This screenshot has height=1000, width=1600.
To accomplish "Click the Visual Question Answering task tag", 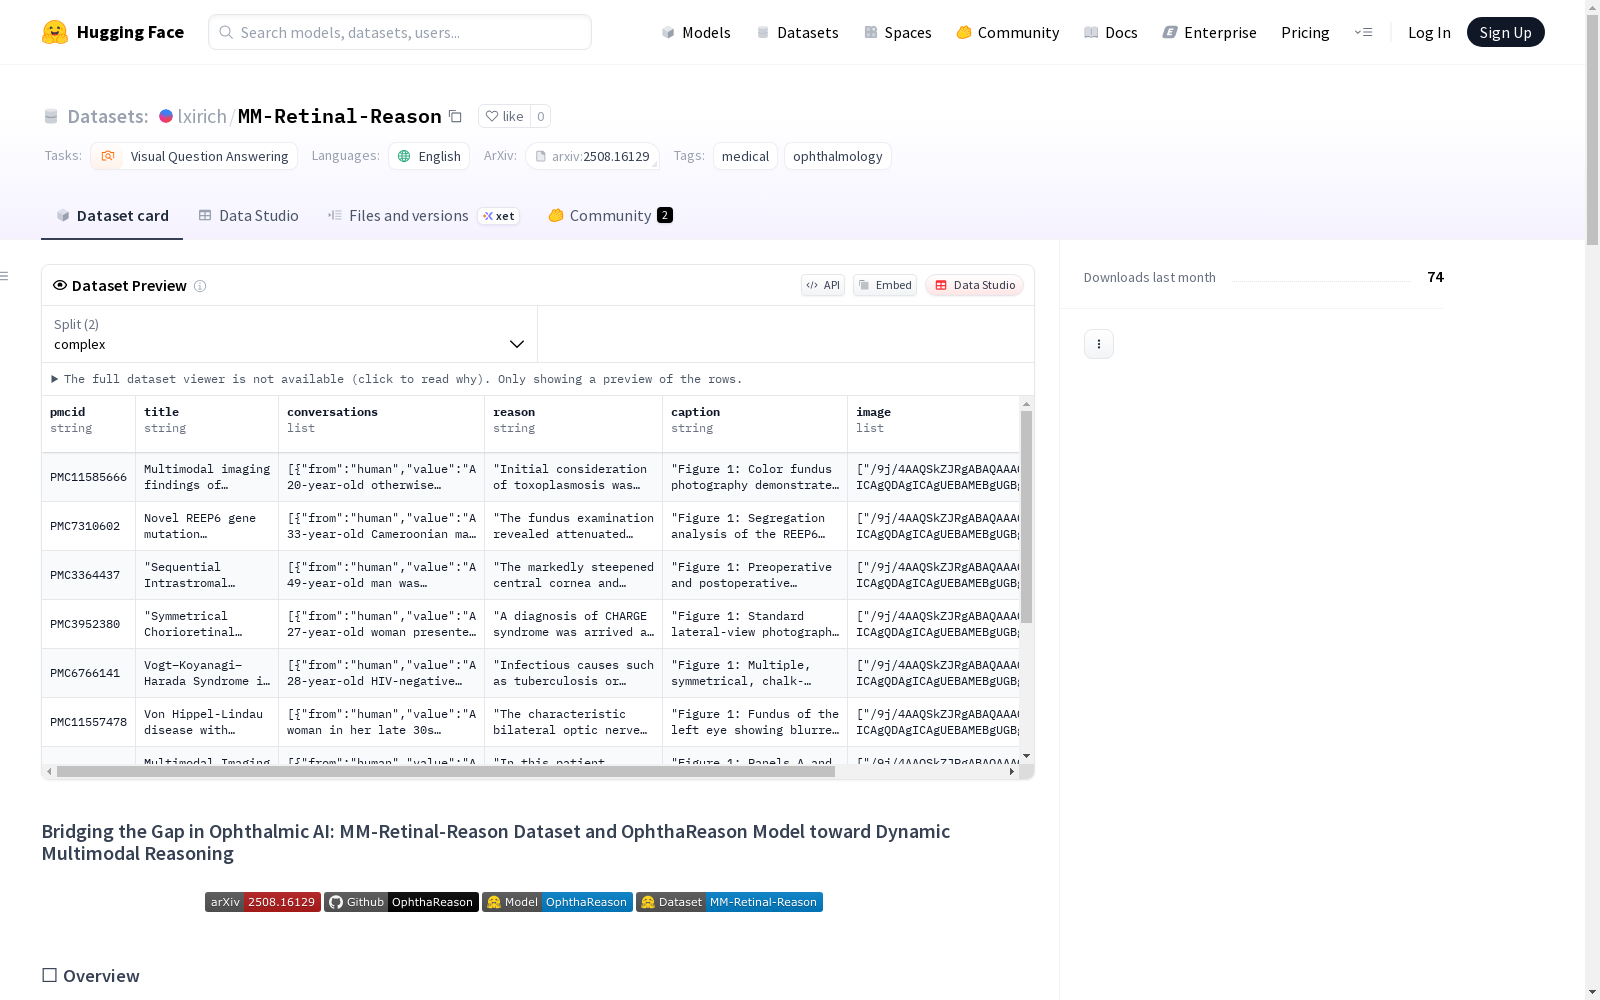I will pyautogui.click(x=194, y=156).
